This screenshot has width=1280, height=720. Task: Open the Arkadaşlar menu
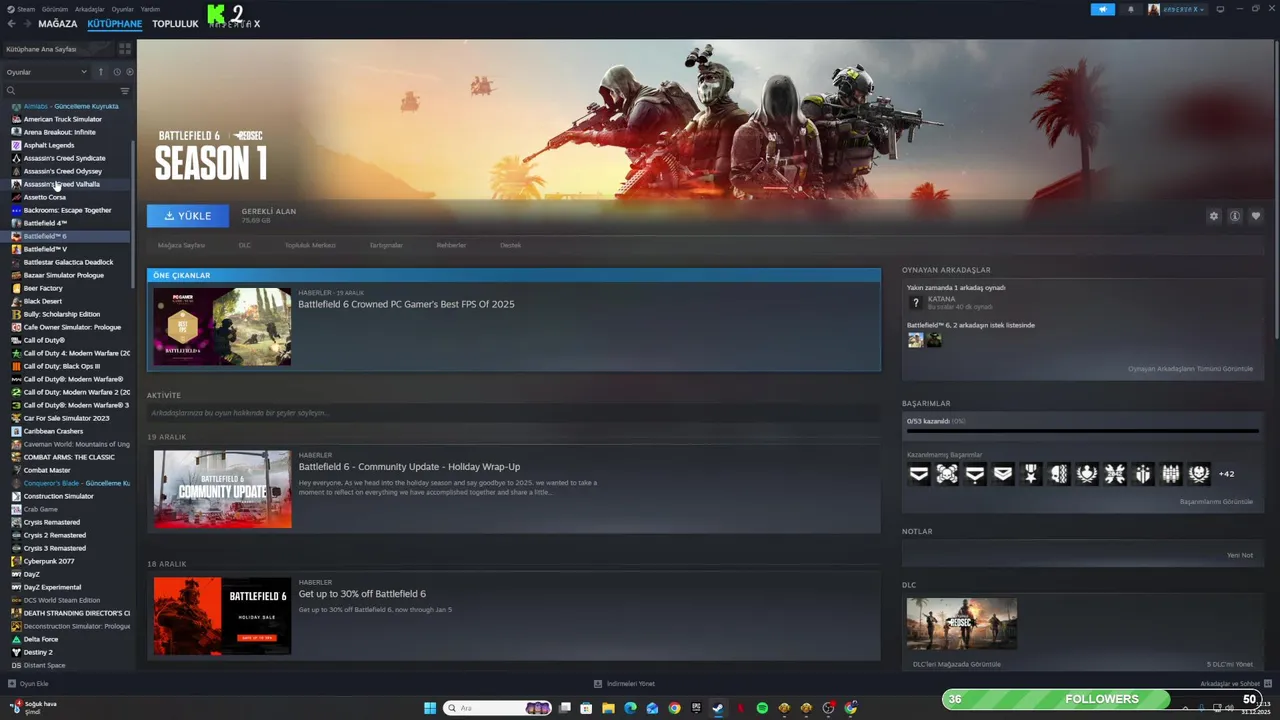pos(90,9)
